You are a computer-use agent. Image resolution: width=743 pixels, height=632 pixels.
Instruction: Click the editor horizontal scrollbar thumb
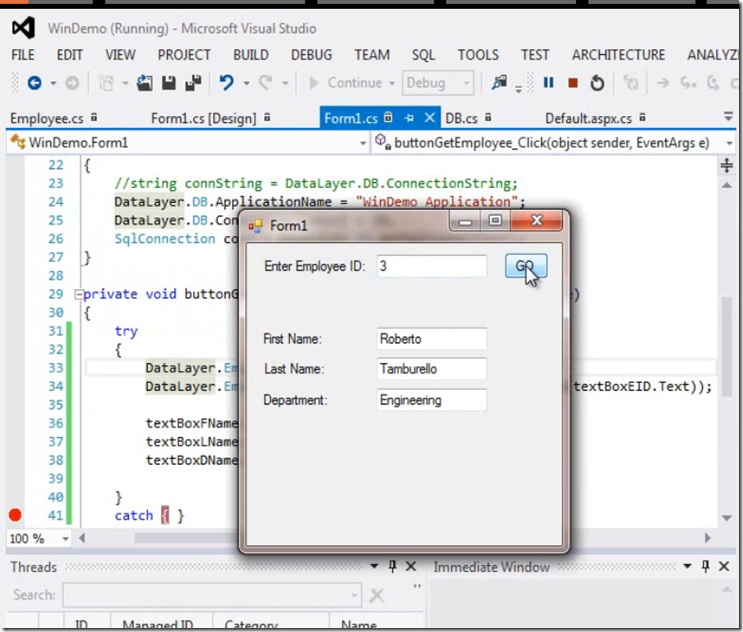(x=187, y=539)
